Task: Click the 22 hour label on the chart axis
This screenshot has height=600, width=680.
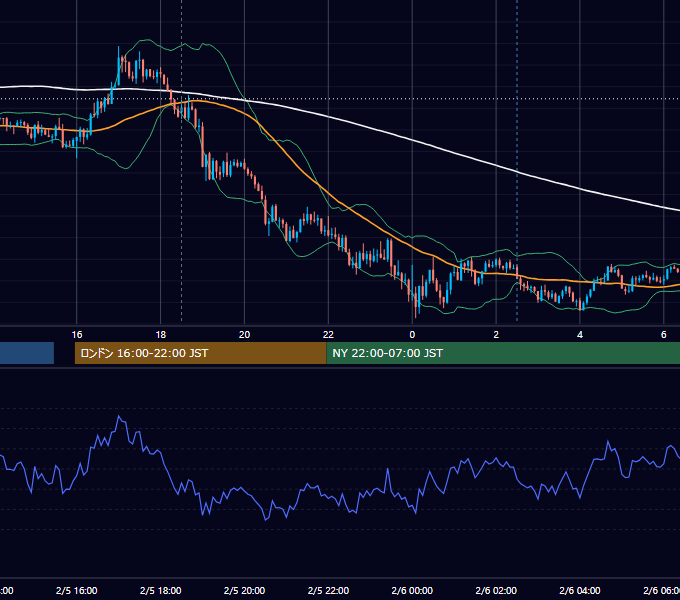Action: [328, 335]
